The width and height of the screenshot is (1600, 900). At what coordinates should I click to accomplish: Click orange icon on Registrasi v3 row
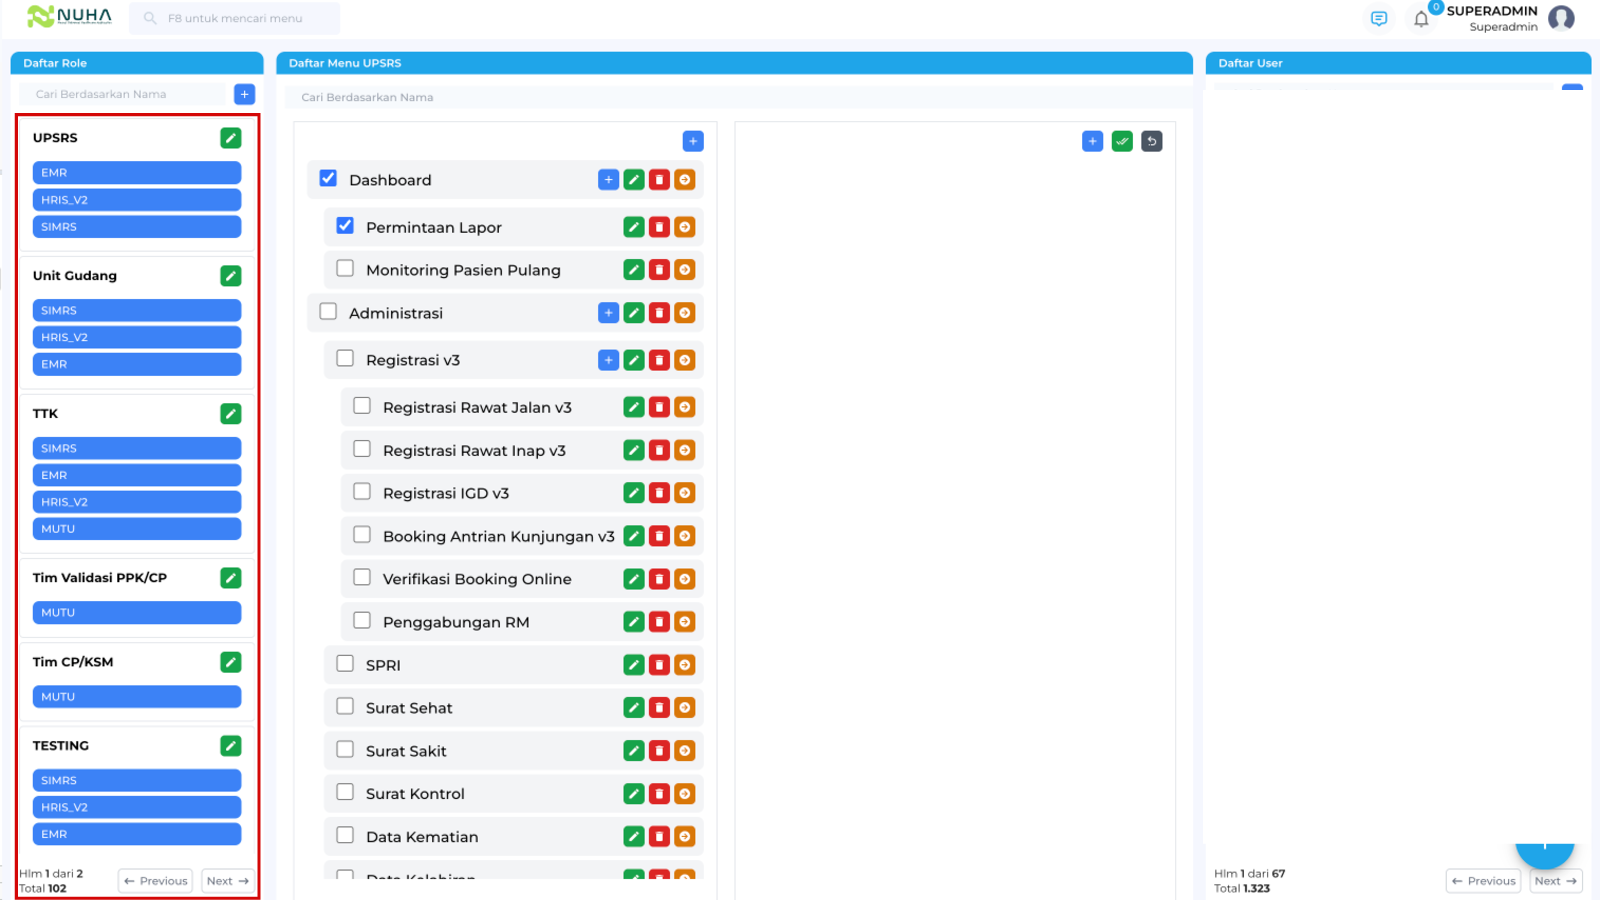[x=685, y=360]
